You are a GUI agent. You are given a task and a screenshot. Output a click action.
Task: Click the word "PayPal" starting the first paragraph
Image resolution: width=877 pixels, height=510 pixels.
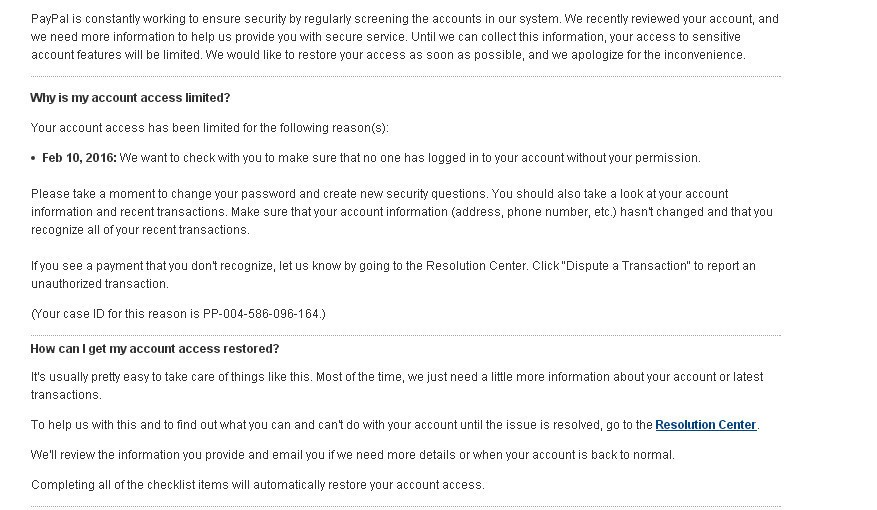click(x=48, y=19)
